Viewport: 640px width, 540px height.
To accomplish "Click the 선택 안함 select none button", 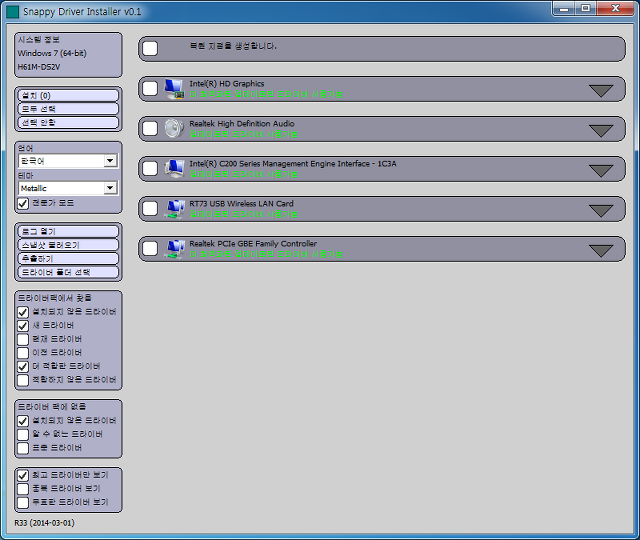I will tap(68, 122).
